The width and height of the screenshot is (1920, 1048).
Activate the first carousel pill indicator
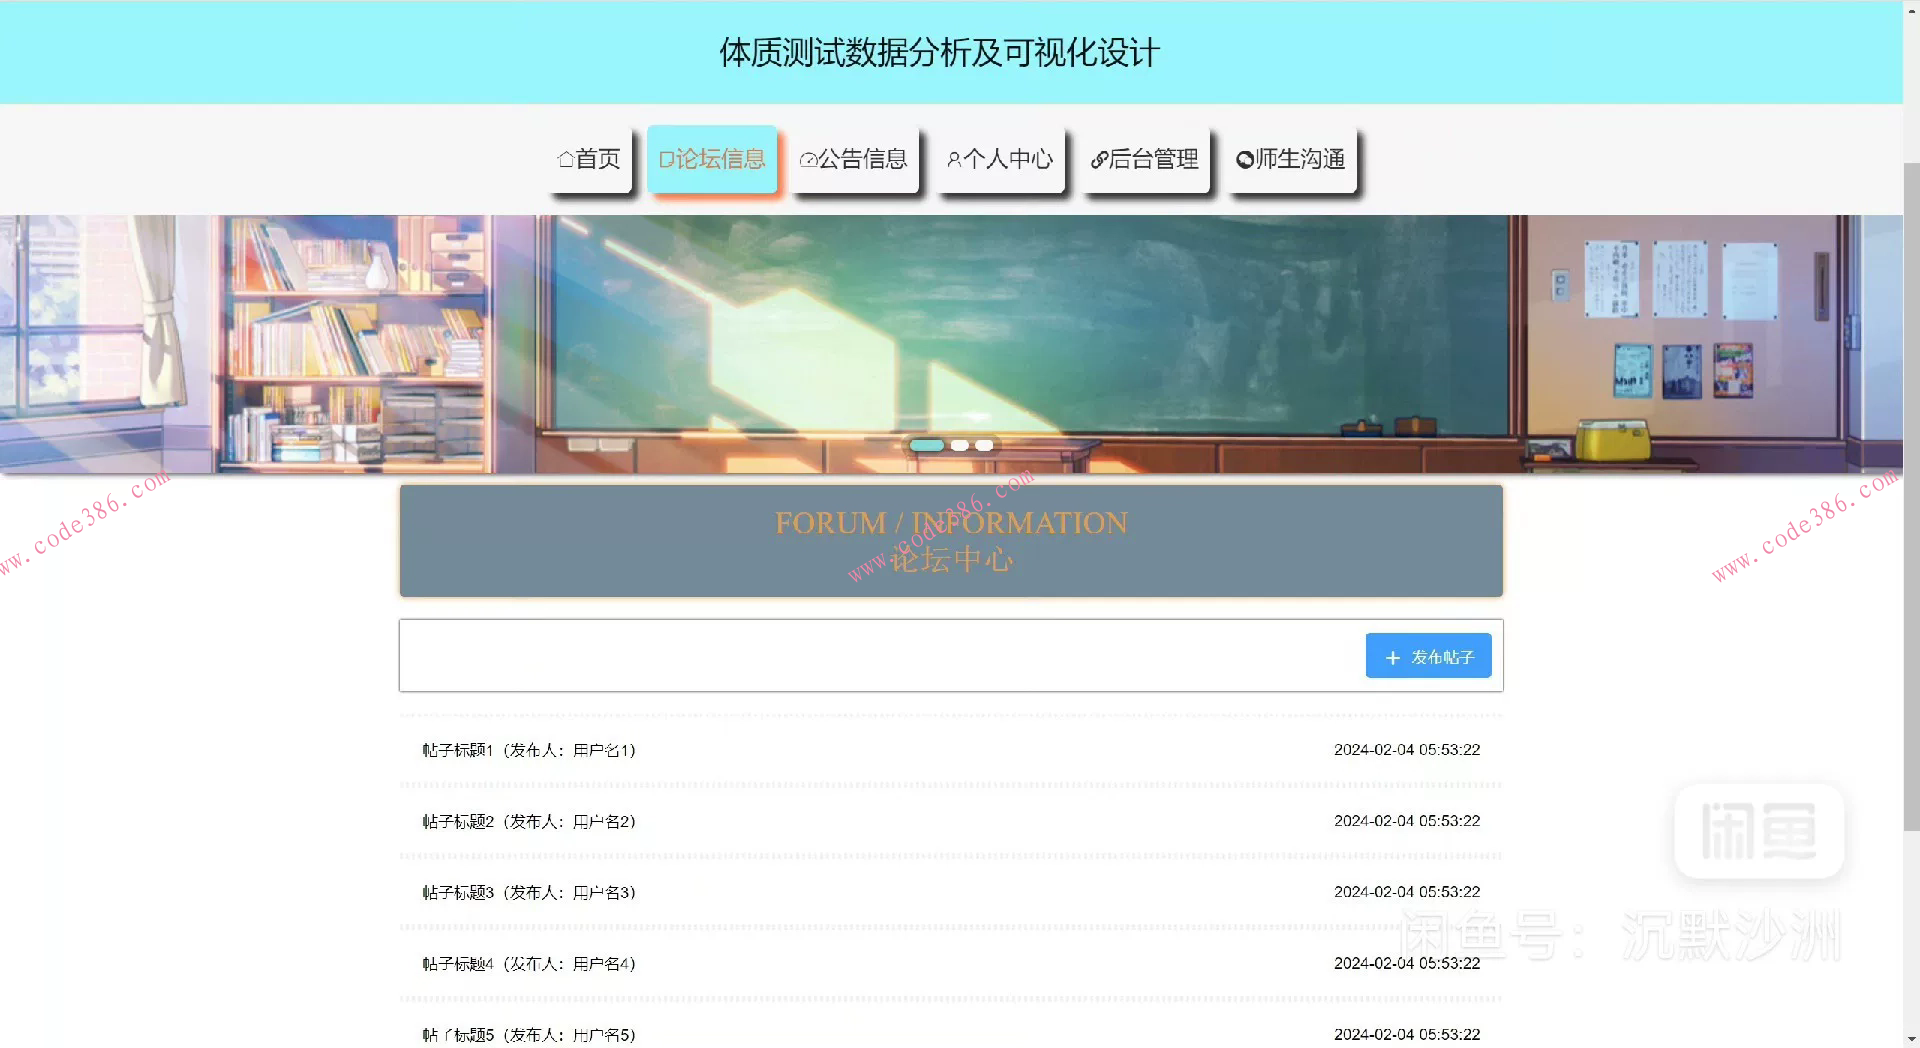[928, 445]
